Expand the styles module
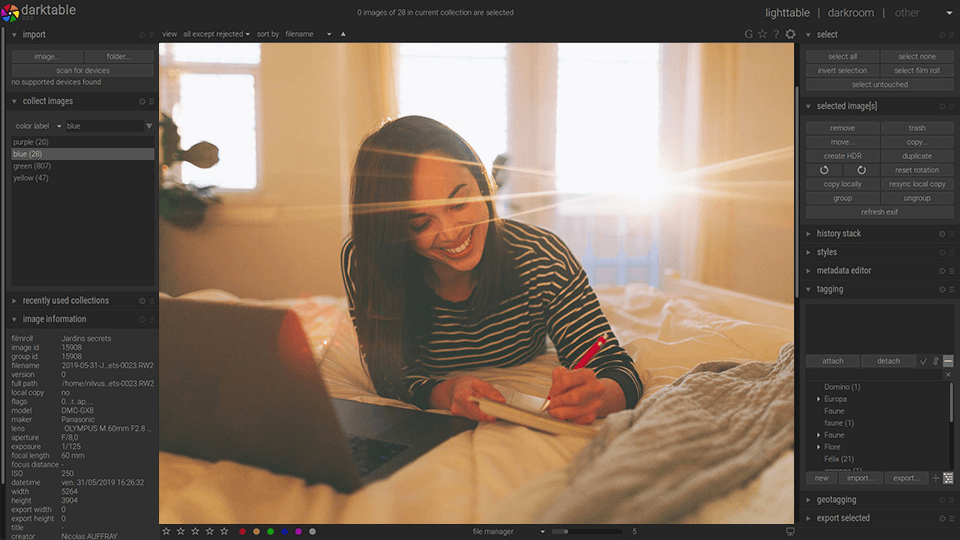960x540 pixels. pyautogui.click(x=808, y=252)
